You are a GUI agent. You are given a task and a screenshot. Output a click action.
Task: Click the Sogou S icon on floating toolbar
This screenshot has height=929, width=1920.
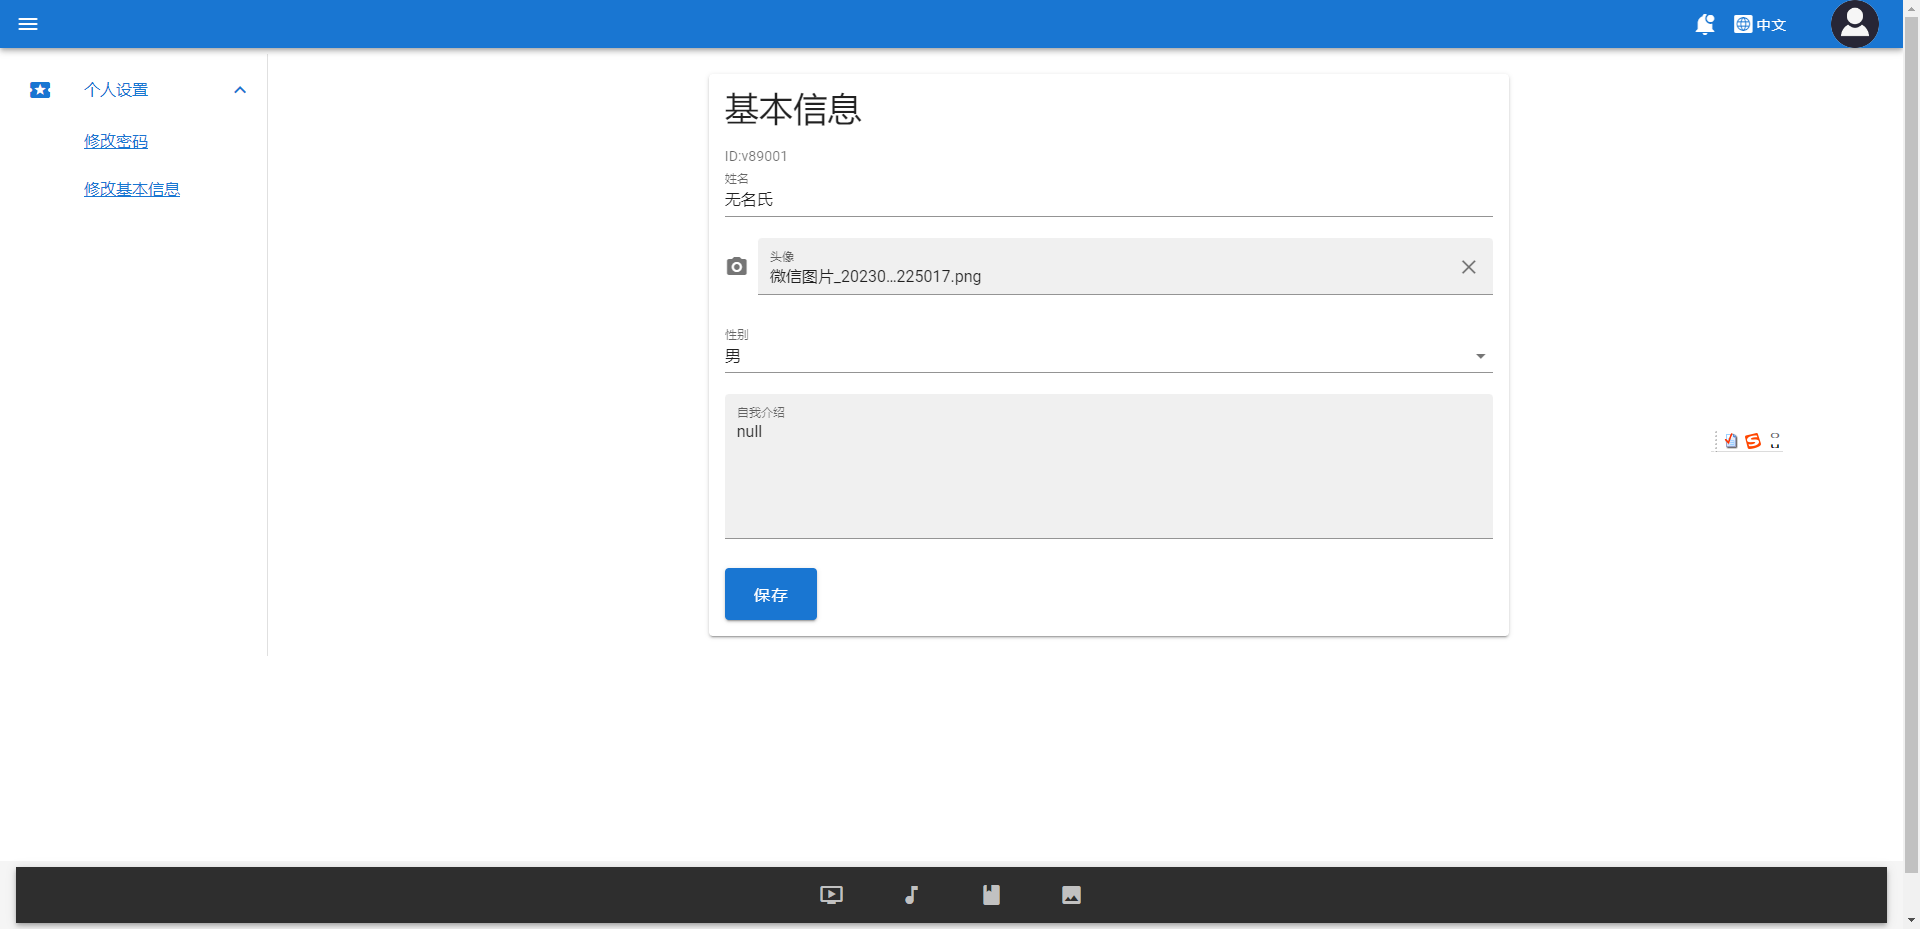coord(1753,441)
